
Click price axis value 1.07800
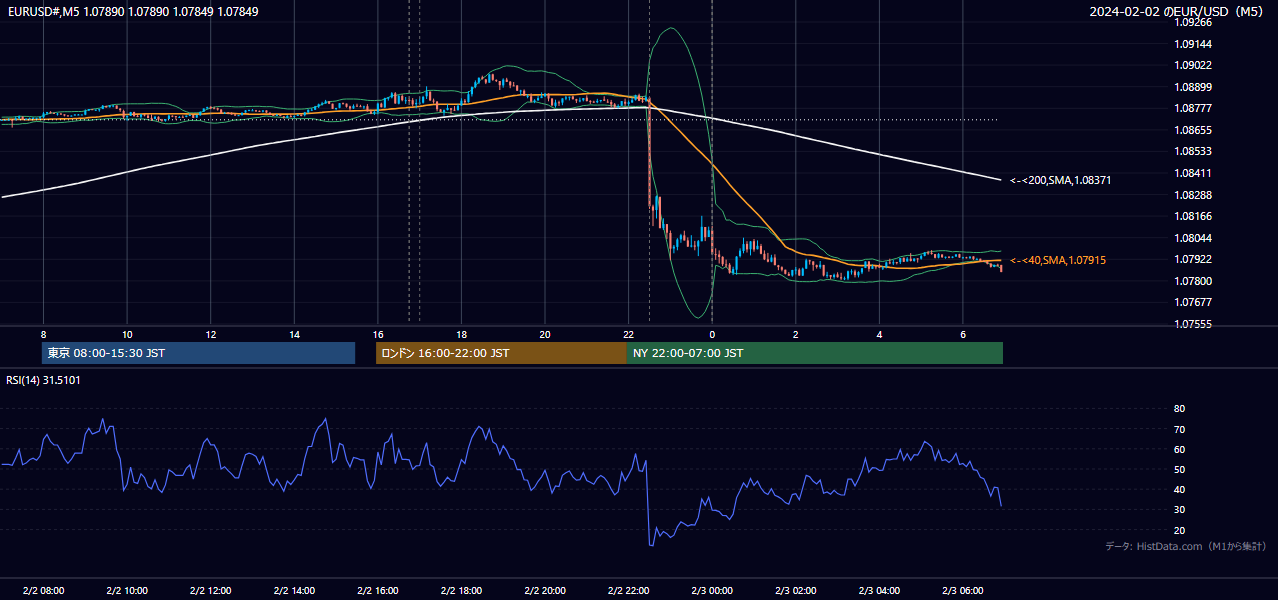click(x=1192, y=281)
